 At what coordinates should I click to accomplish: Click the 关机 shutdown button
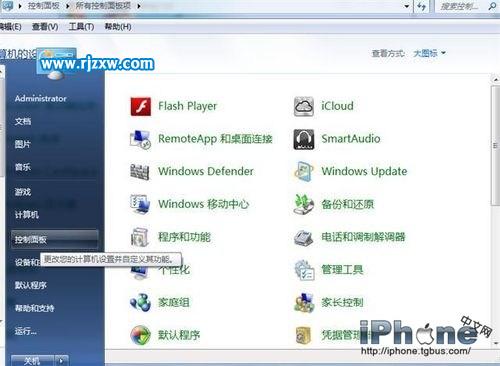(x=32, y=361)
